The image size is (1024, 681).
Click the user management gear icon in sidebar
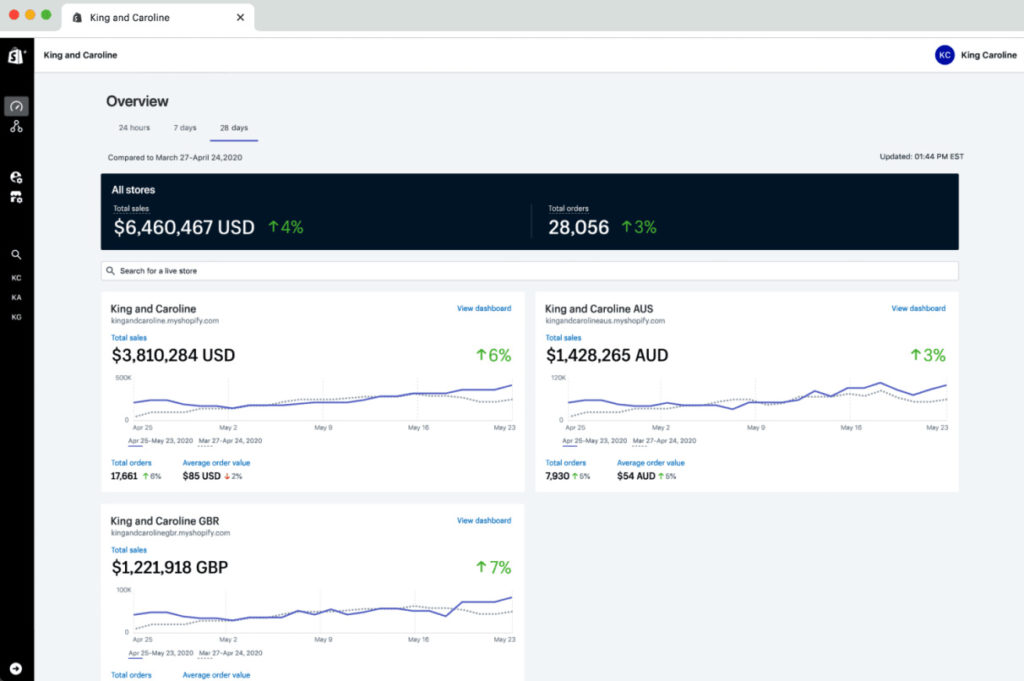click(x=16, y=176)
